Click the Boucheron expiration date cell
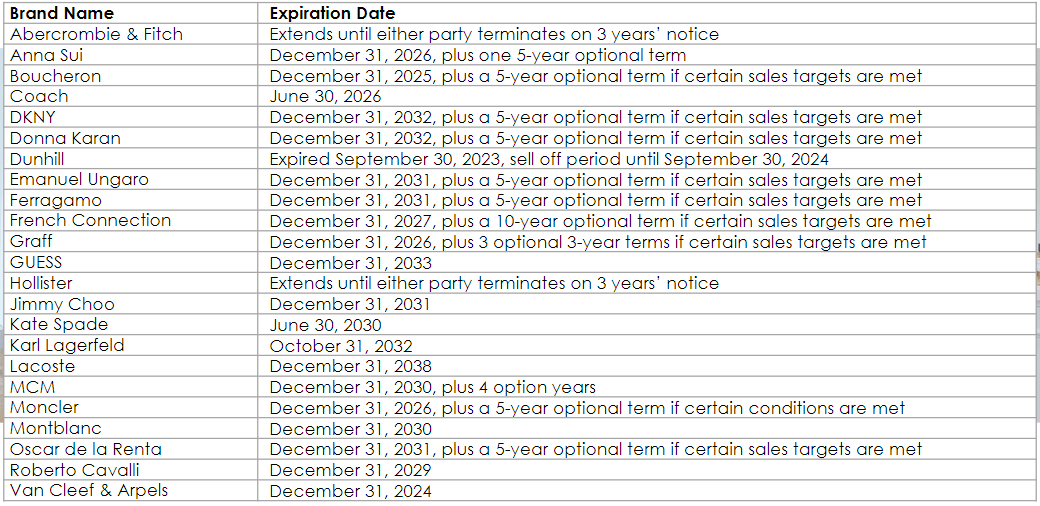 (595, 76)
